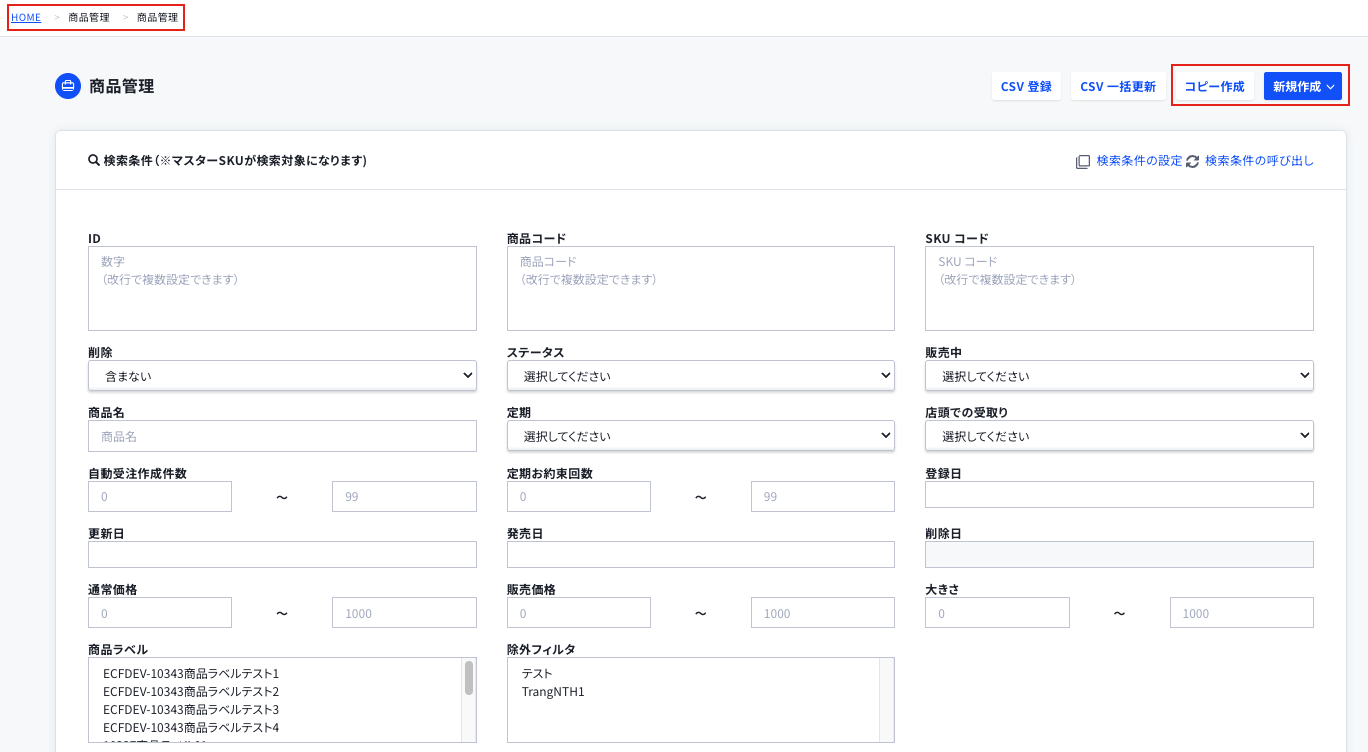Select ECFDEV-10343商品ラベルテスト3 in the label list
The height and width of the screenshot is (752, 1368).
pos(191,710)
